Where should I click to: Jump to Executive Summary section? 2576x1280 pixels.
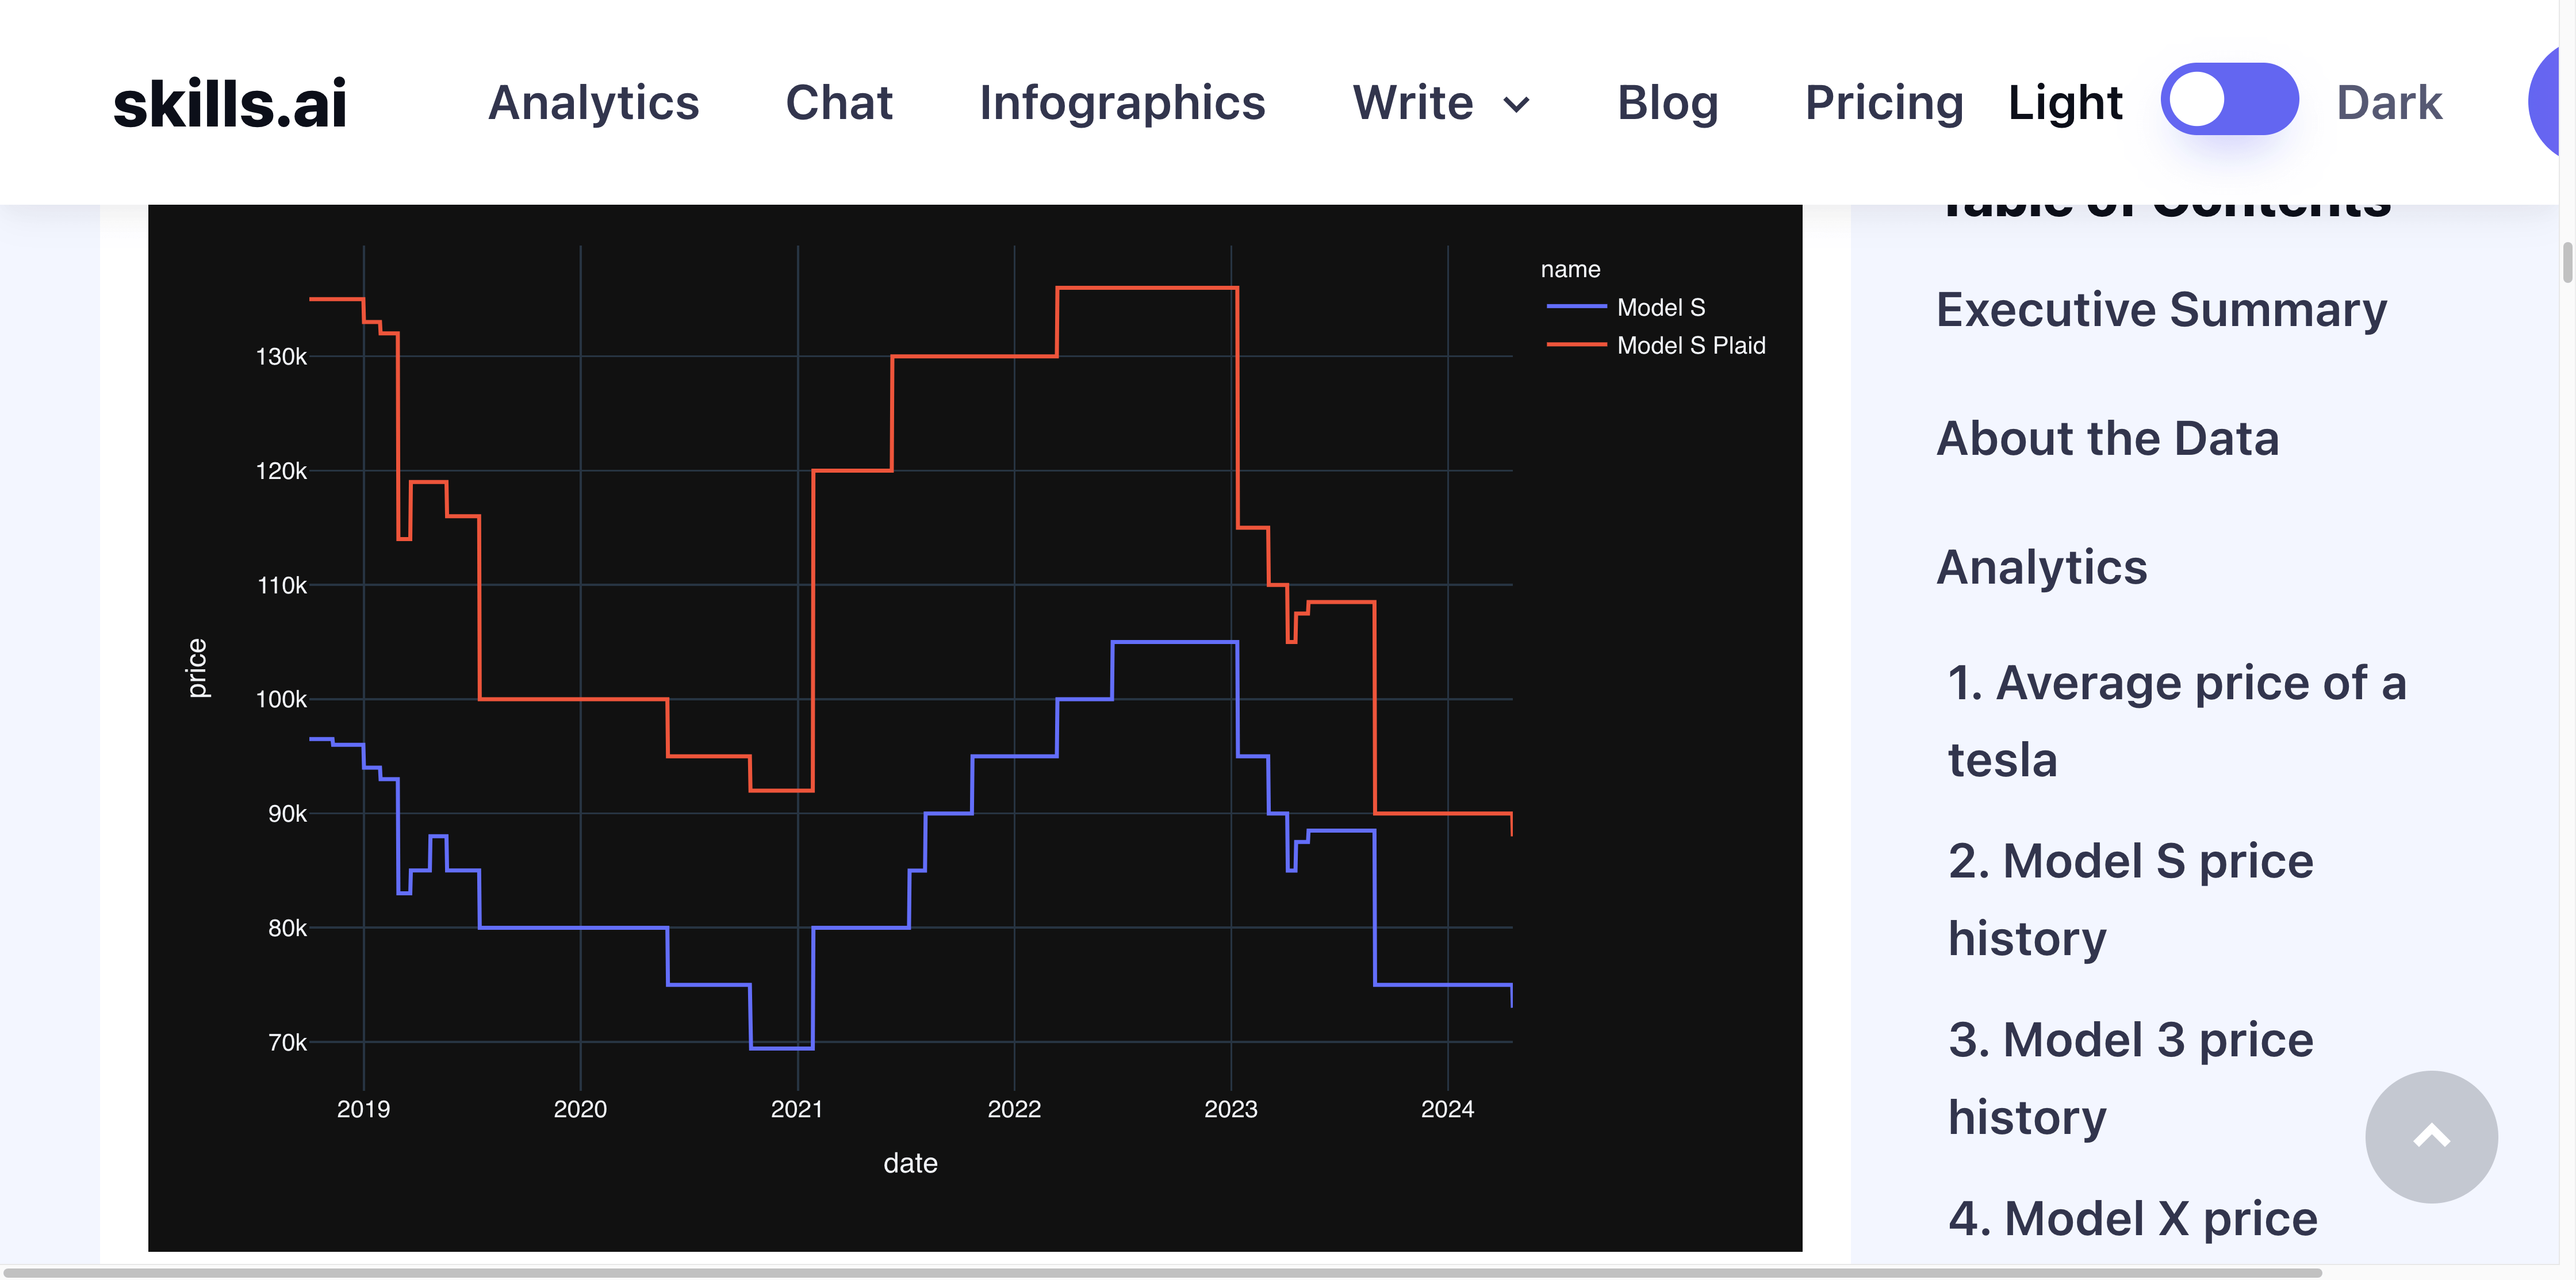click(x=2161, y=309)
